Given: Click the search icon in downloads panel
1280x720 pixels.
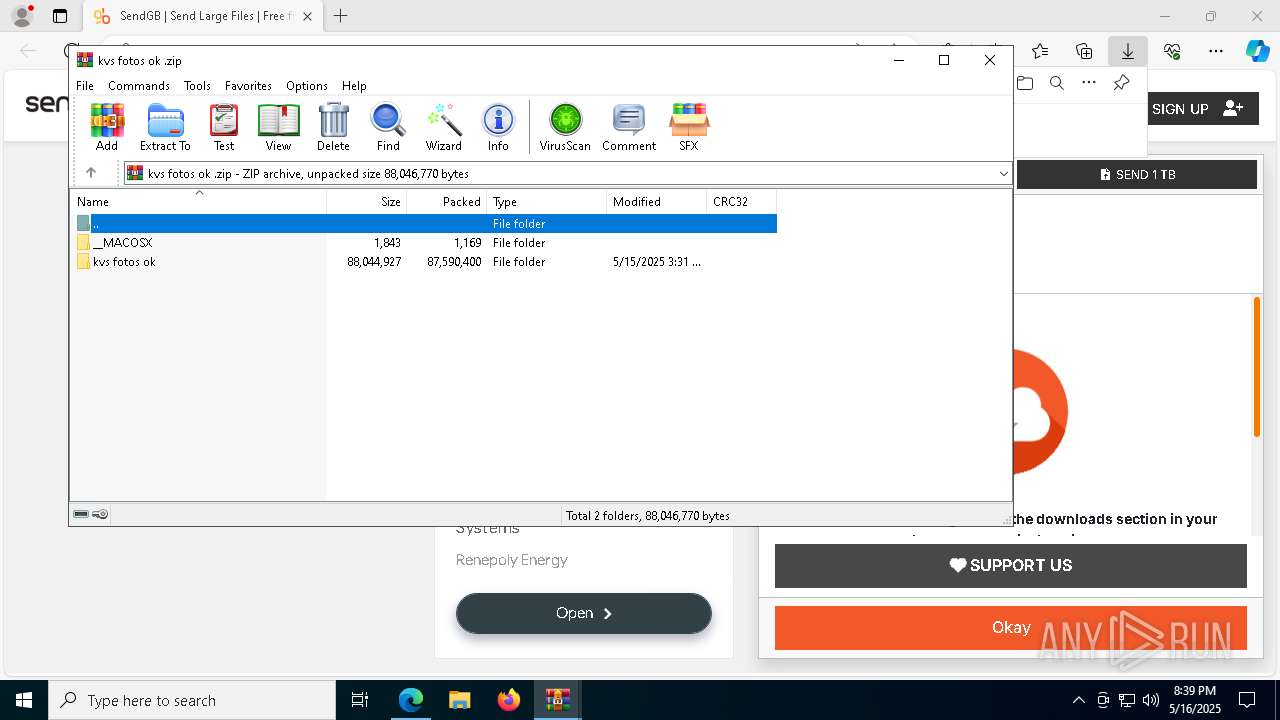Looking at the screenshot, I should [x=1057, y=83].
